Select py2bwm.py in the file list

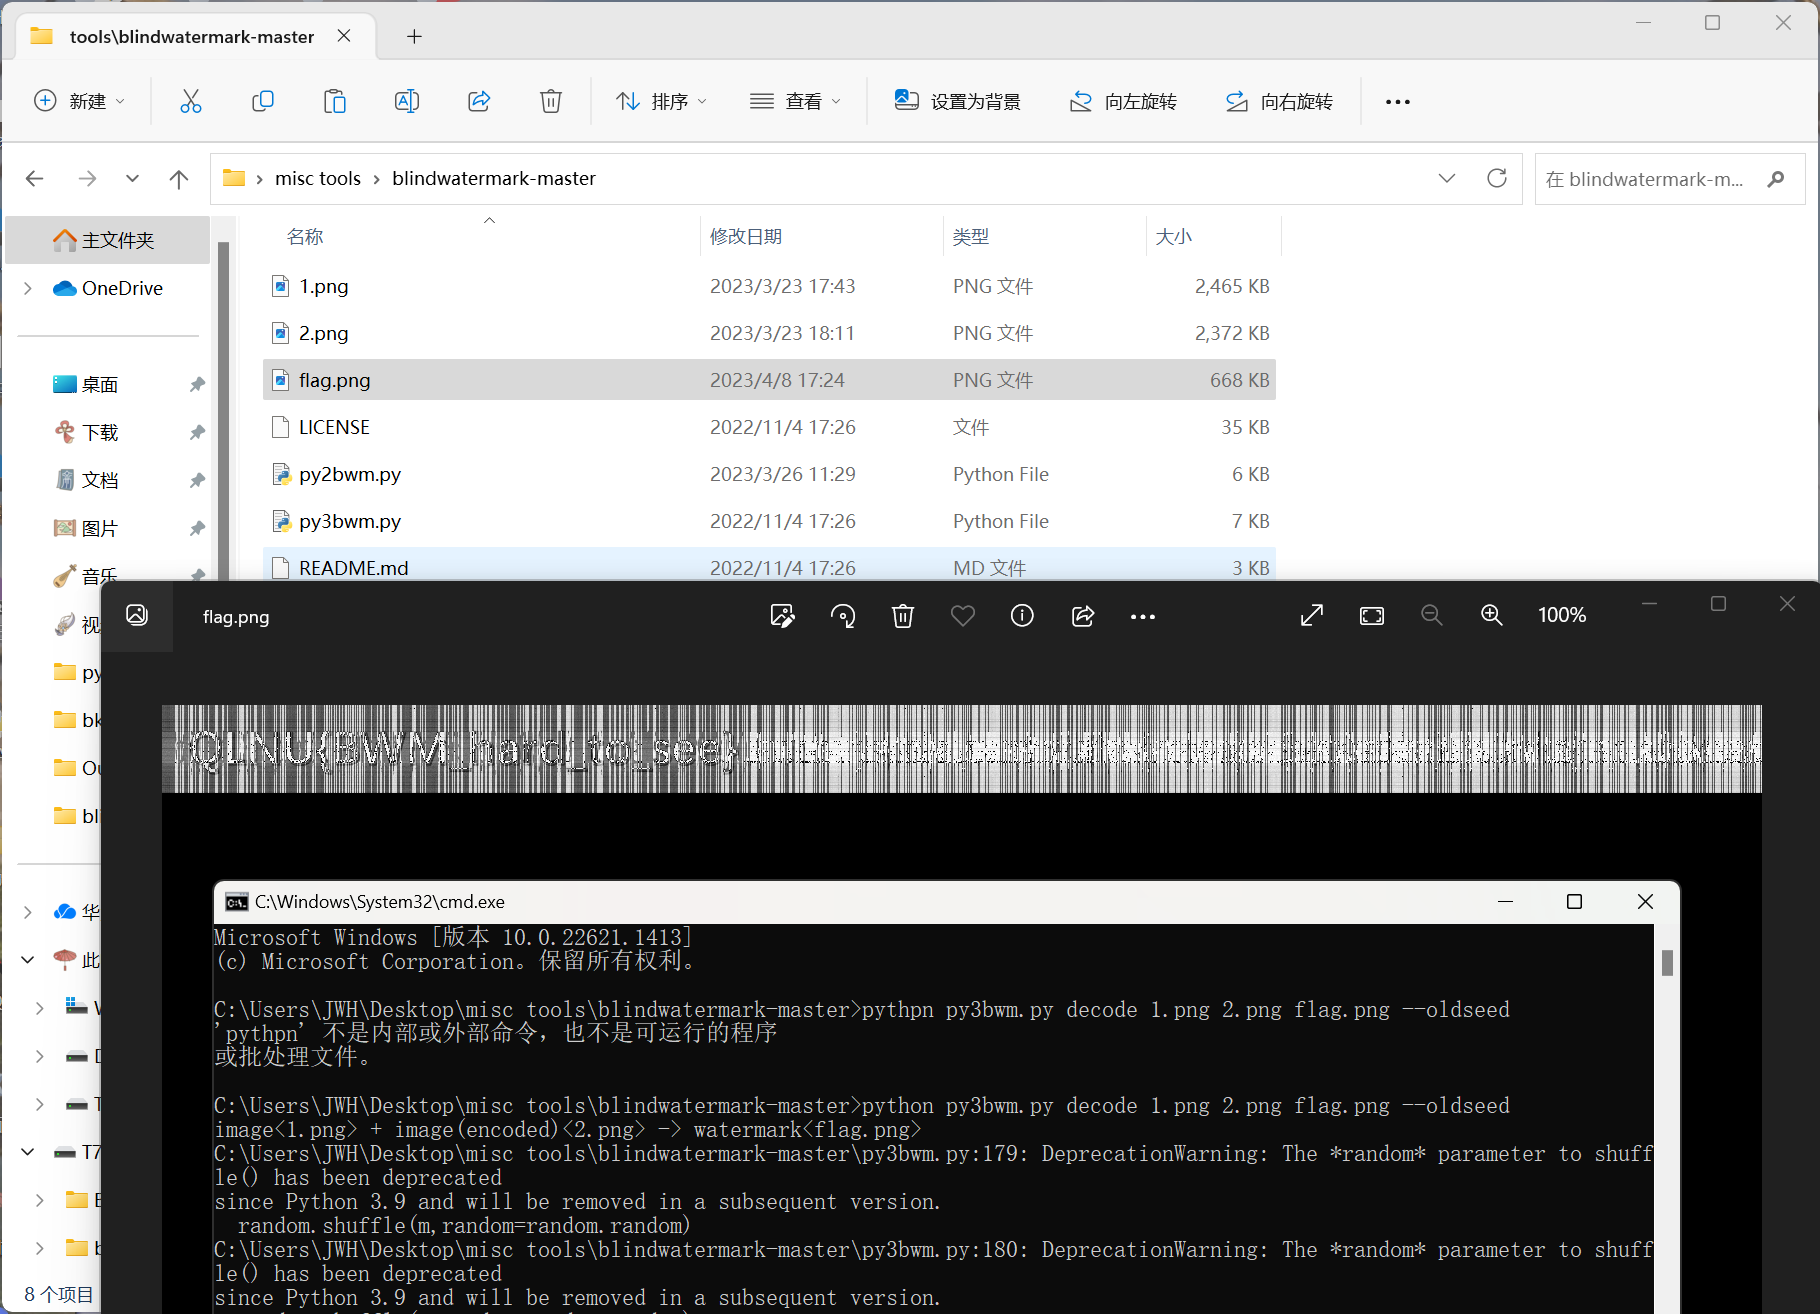click(769, 474)
